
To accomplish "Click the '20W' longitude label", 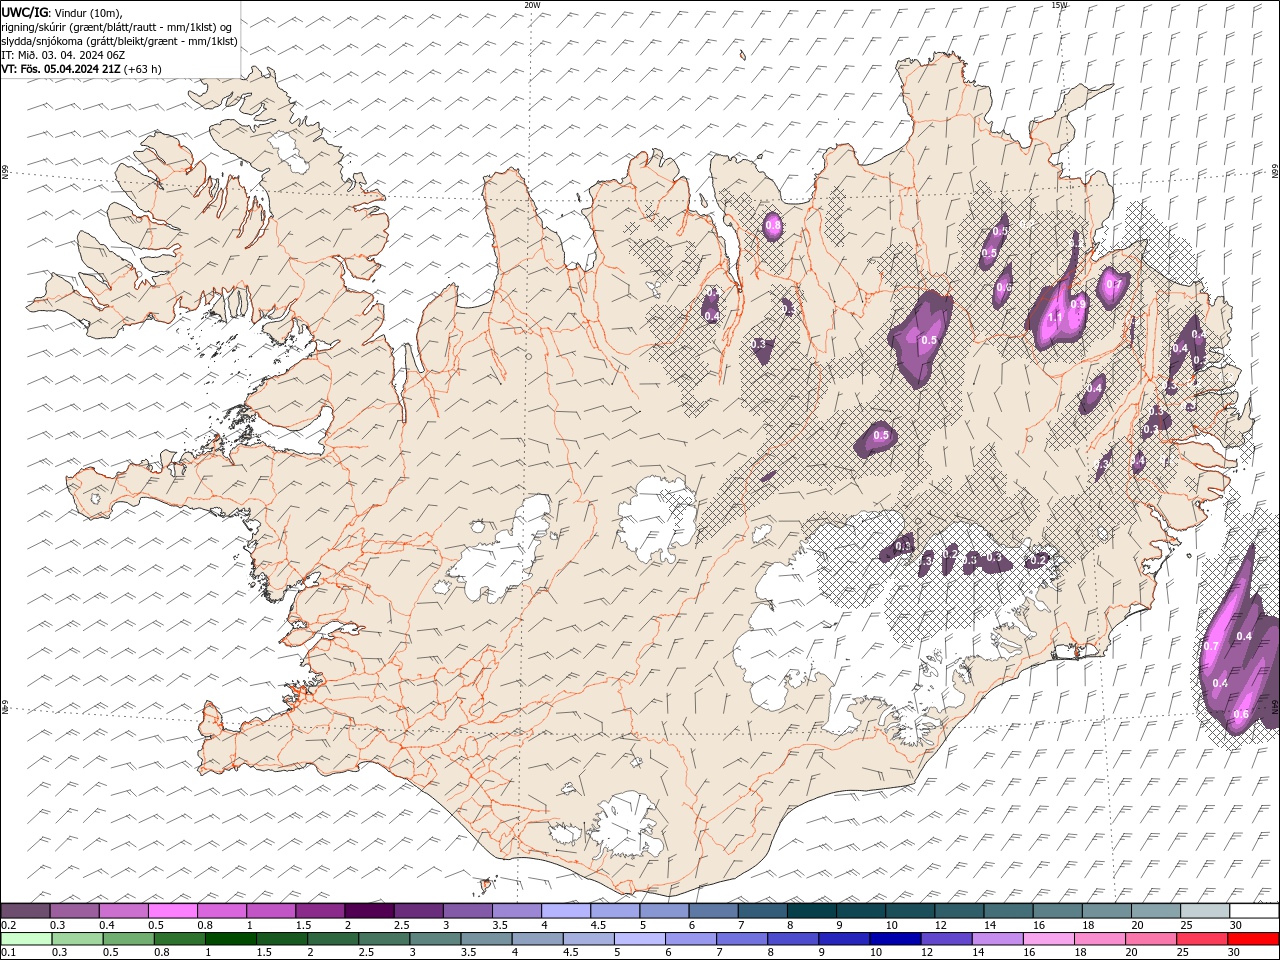I will [x=532, y=5].
